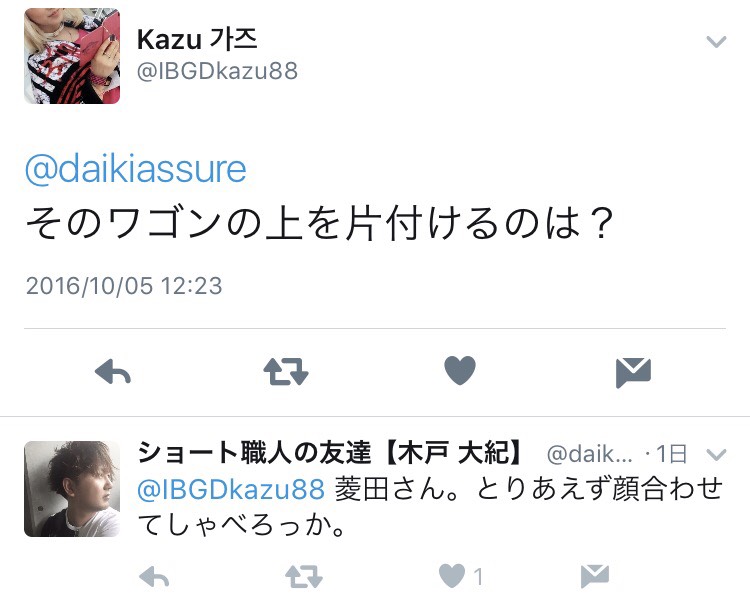Viewport: 750px width, 594px height.
Task: Tap the tweet text そのワゴンの上を片付けるのは？
Action: 320,223
